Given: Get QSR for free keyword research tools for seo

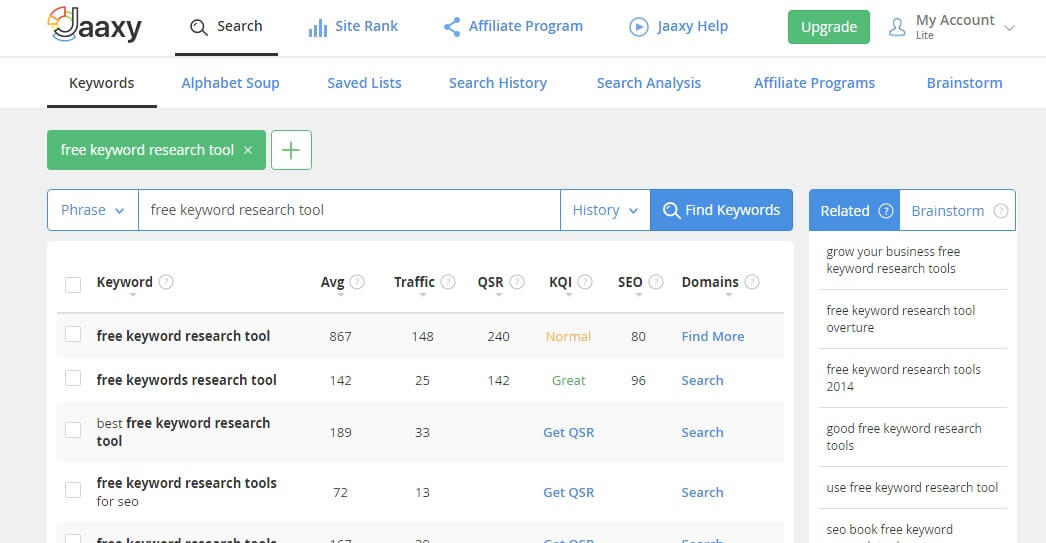Looking at the screenshot, I should click(568, 492).
